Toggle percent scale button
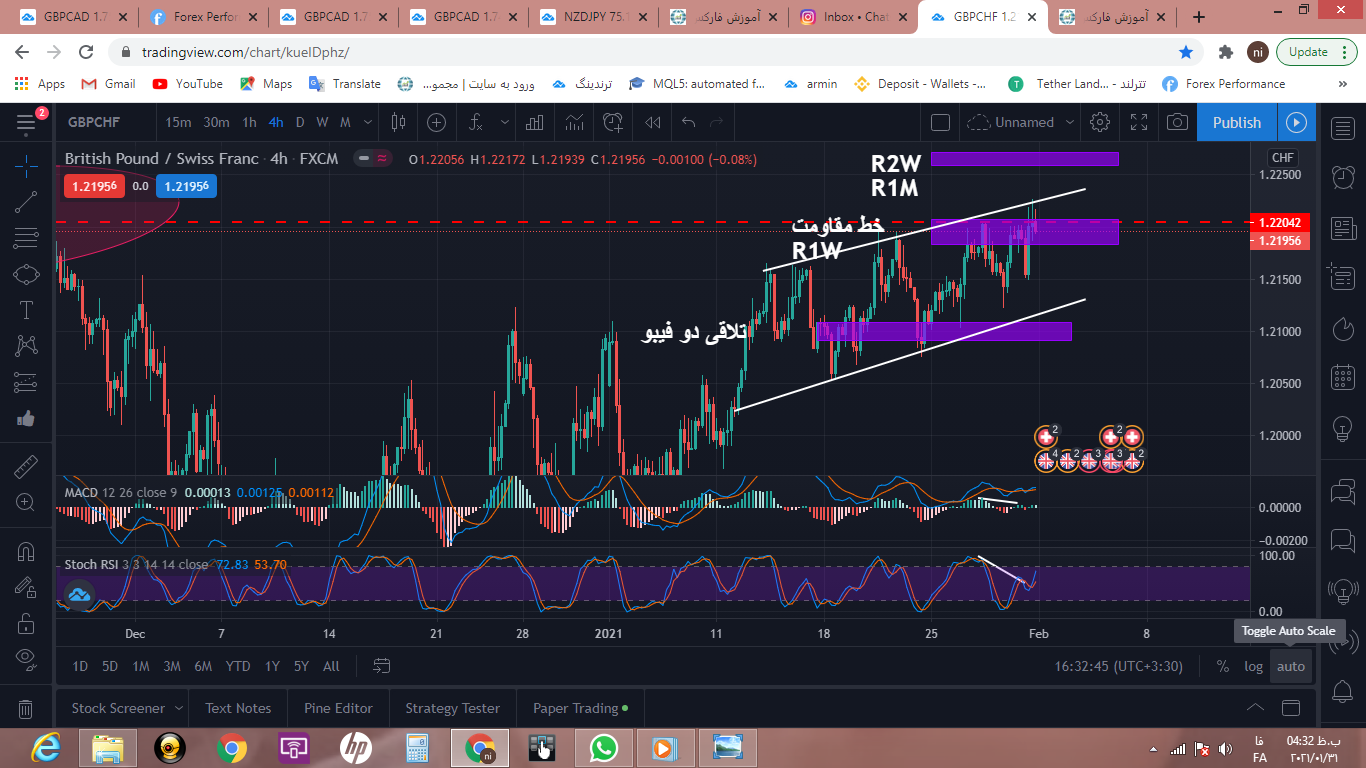 coord(1222,666)
